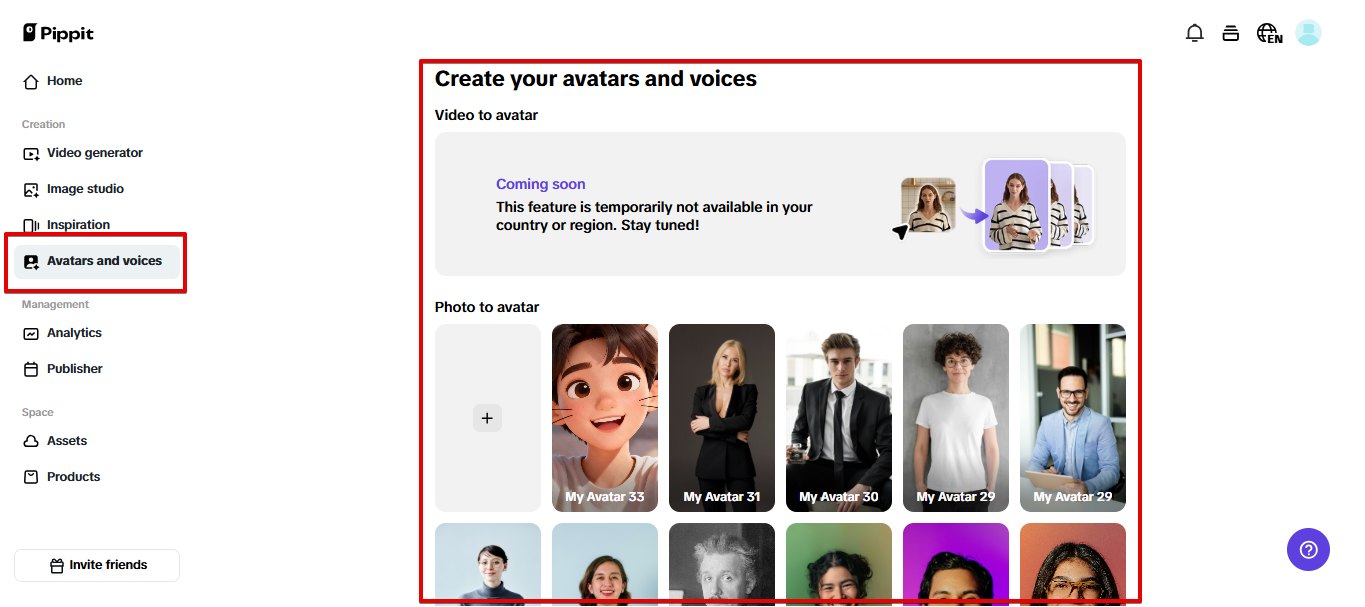This screenshot has width=1365, height=607.
Task: Open the help question-mark button
Action: pos(1308,549)
